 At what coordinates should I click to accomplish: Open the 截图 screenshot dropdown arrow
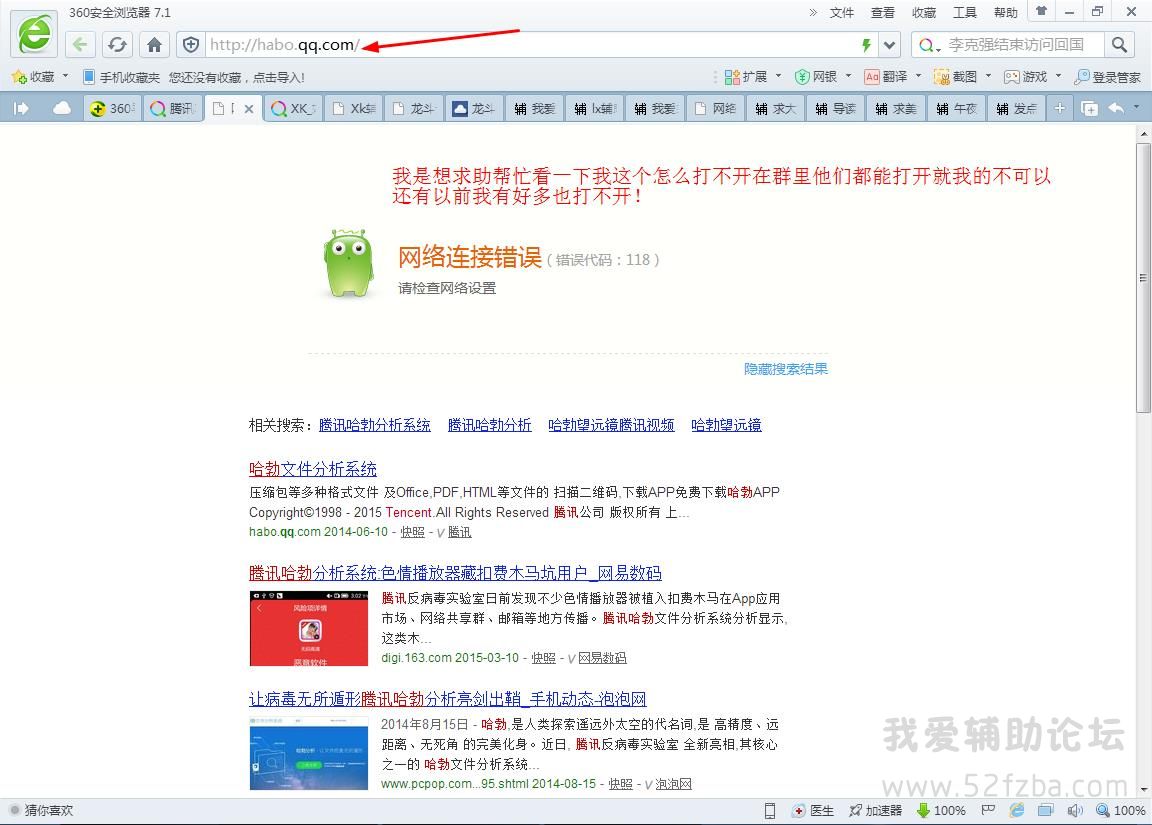point(988,77)
